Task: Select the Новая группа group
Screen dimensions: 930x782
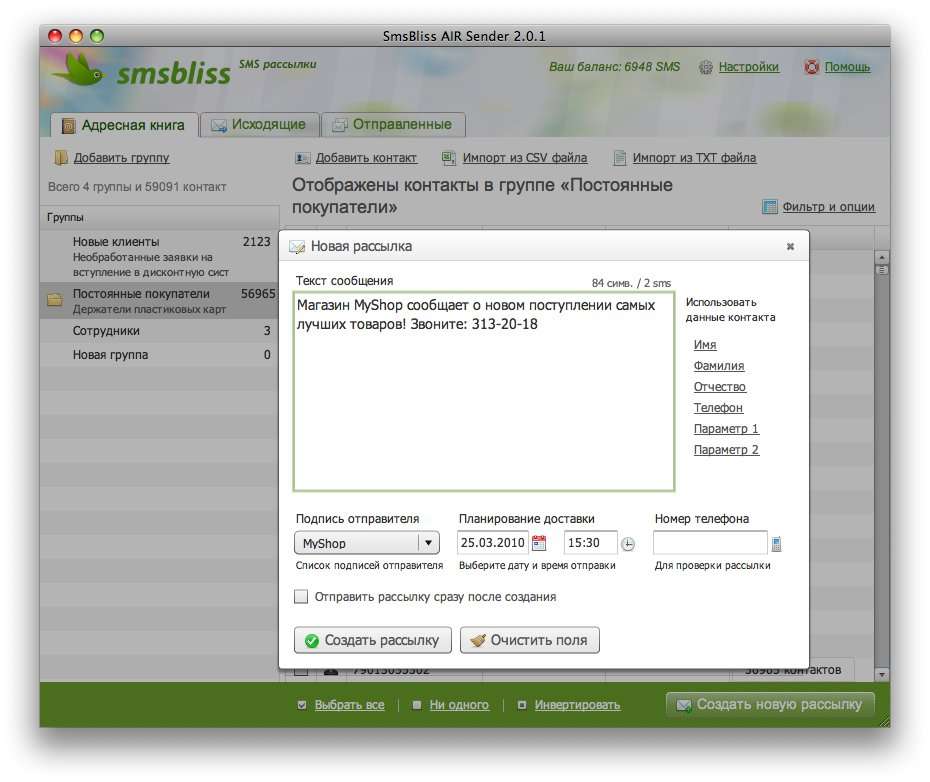Action: coord(159,355)
